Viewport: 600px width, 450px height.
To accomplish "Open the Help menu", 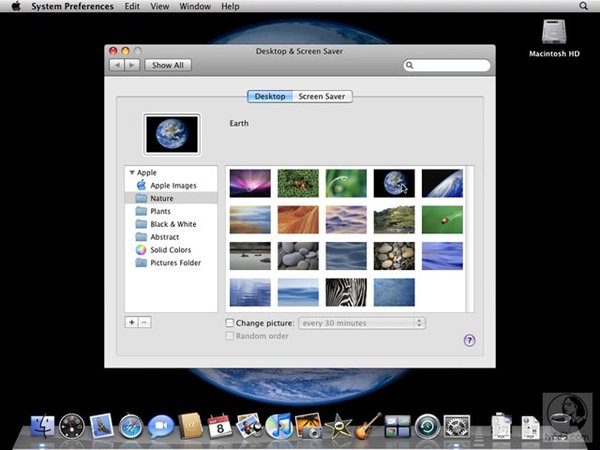I will (x=230, y=6).
